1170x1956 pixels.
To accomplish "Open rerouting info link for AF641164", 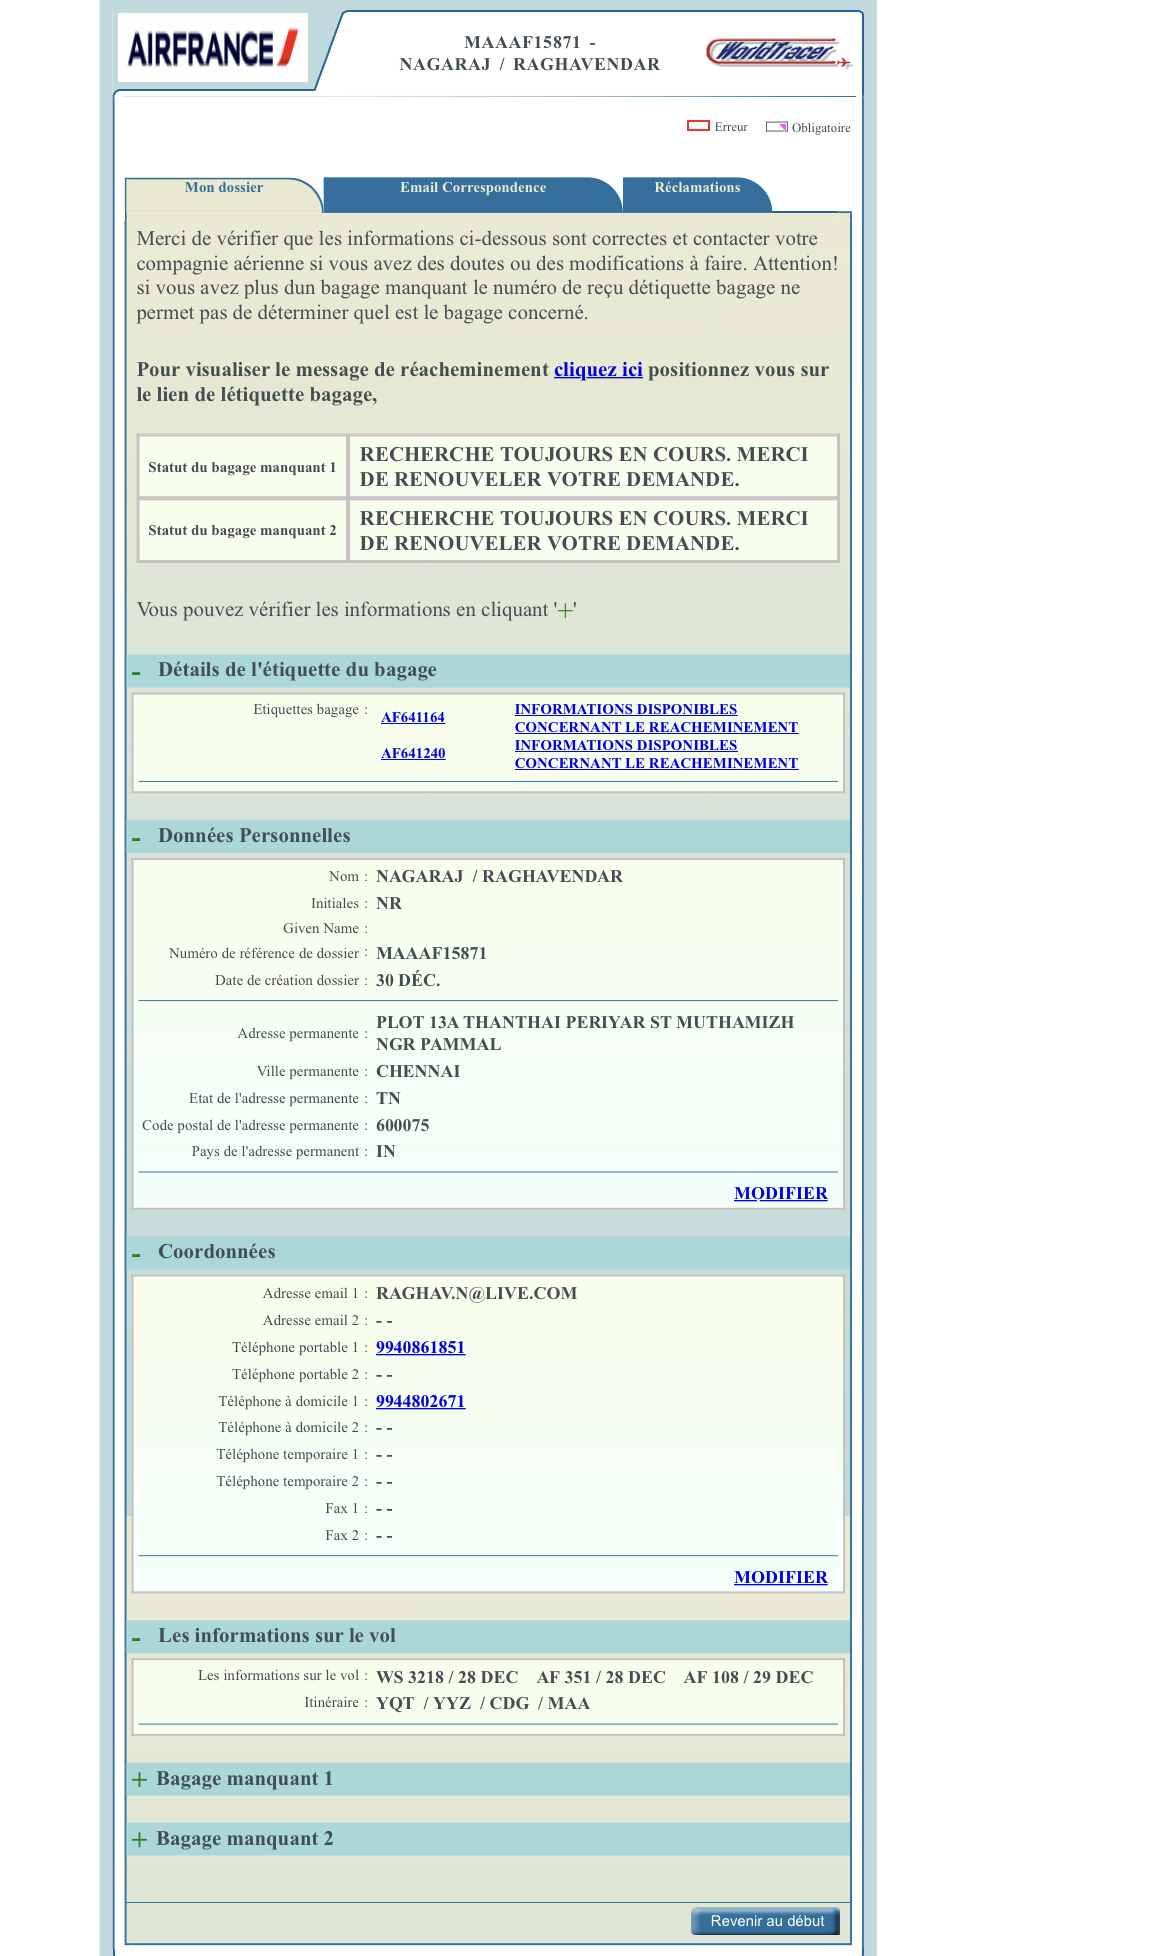I will pyautogui.click(x=656, y=718).
